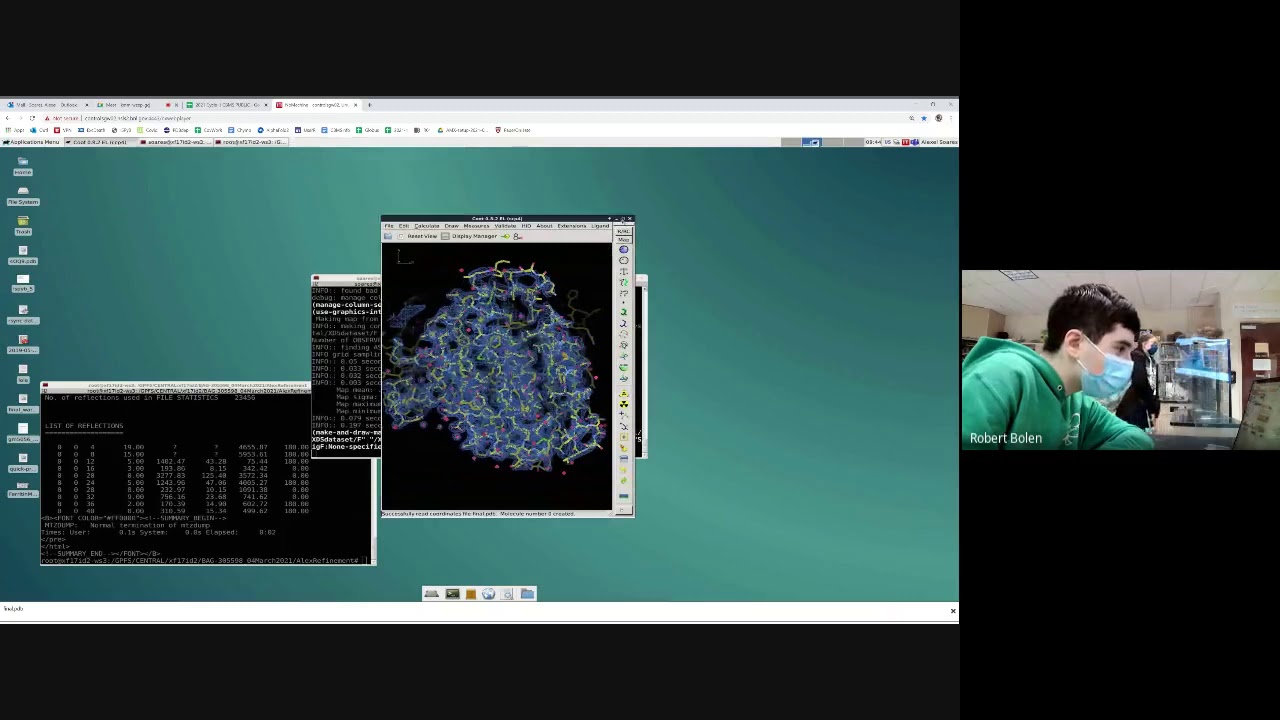Click Robert Bolen's video thumbnail

click(x=1120, y=360)
